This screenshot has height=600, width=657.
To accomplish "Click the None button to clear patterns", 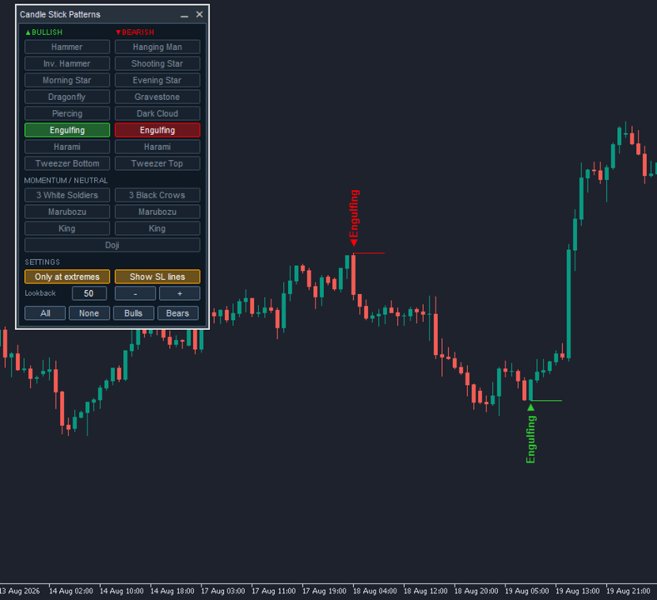I will (x=89, y=313).
